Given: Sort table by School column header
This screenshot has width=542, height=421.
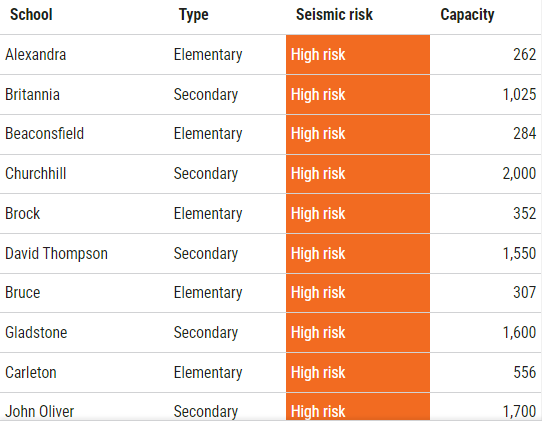Looking at the screenshot, I should coord(31,15).
